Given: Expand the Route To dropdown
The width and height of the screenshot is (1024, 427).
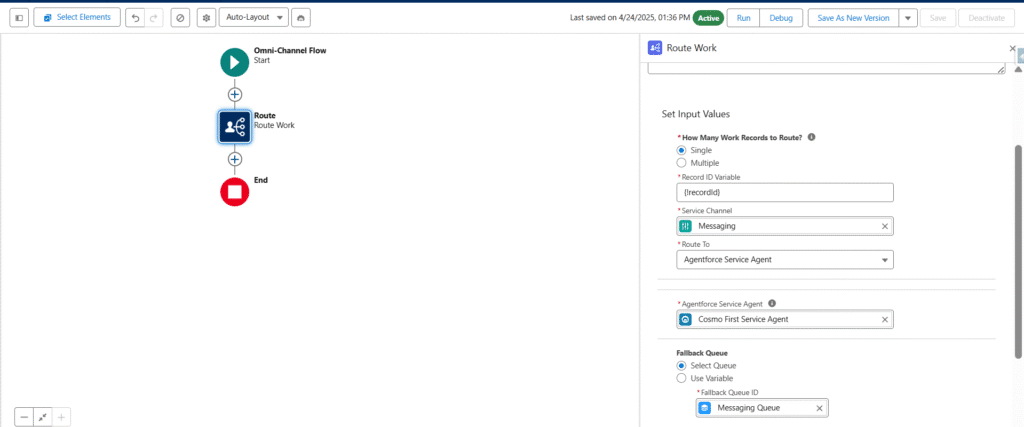Looking at the screenshot, I should [x=785, y=260].
